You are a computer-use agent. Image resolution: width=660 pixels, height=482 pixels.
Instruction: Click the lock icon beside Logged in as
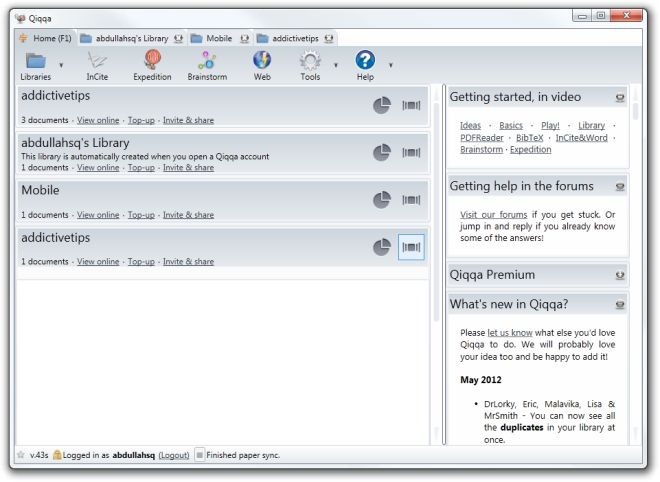(57, 455)
